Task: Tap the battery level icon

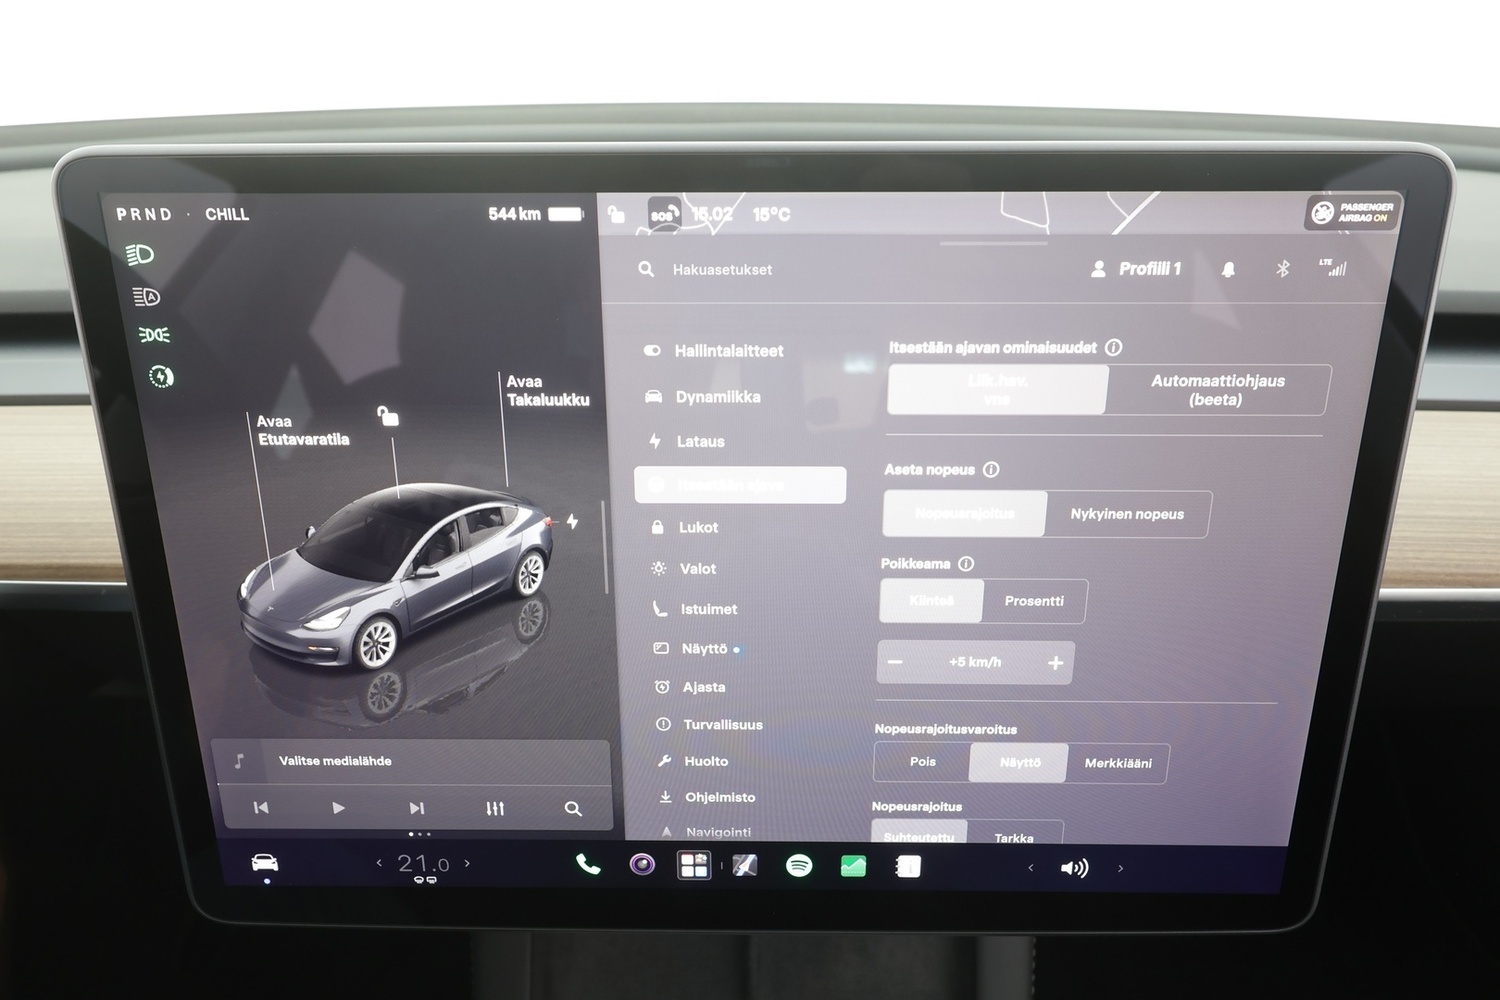Action: click(565, 214)
